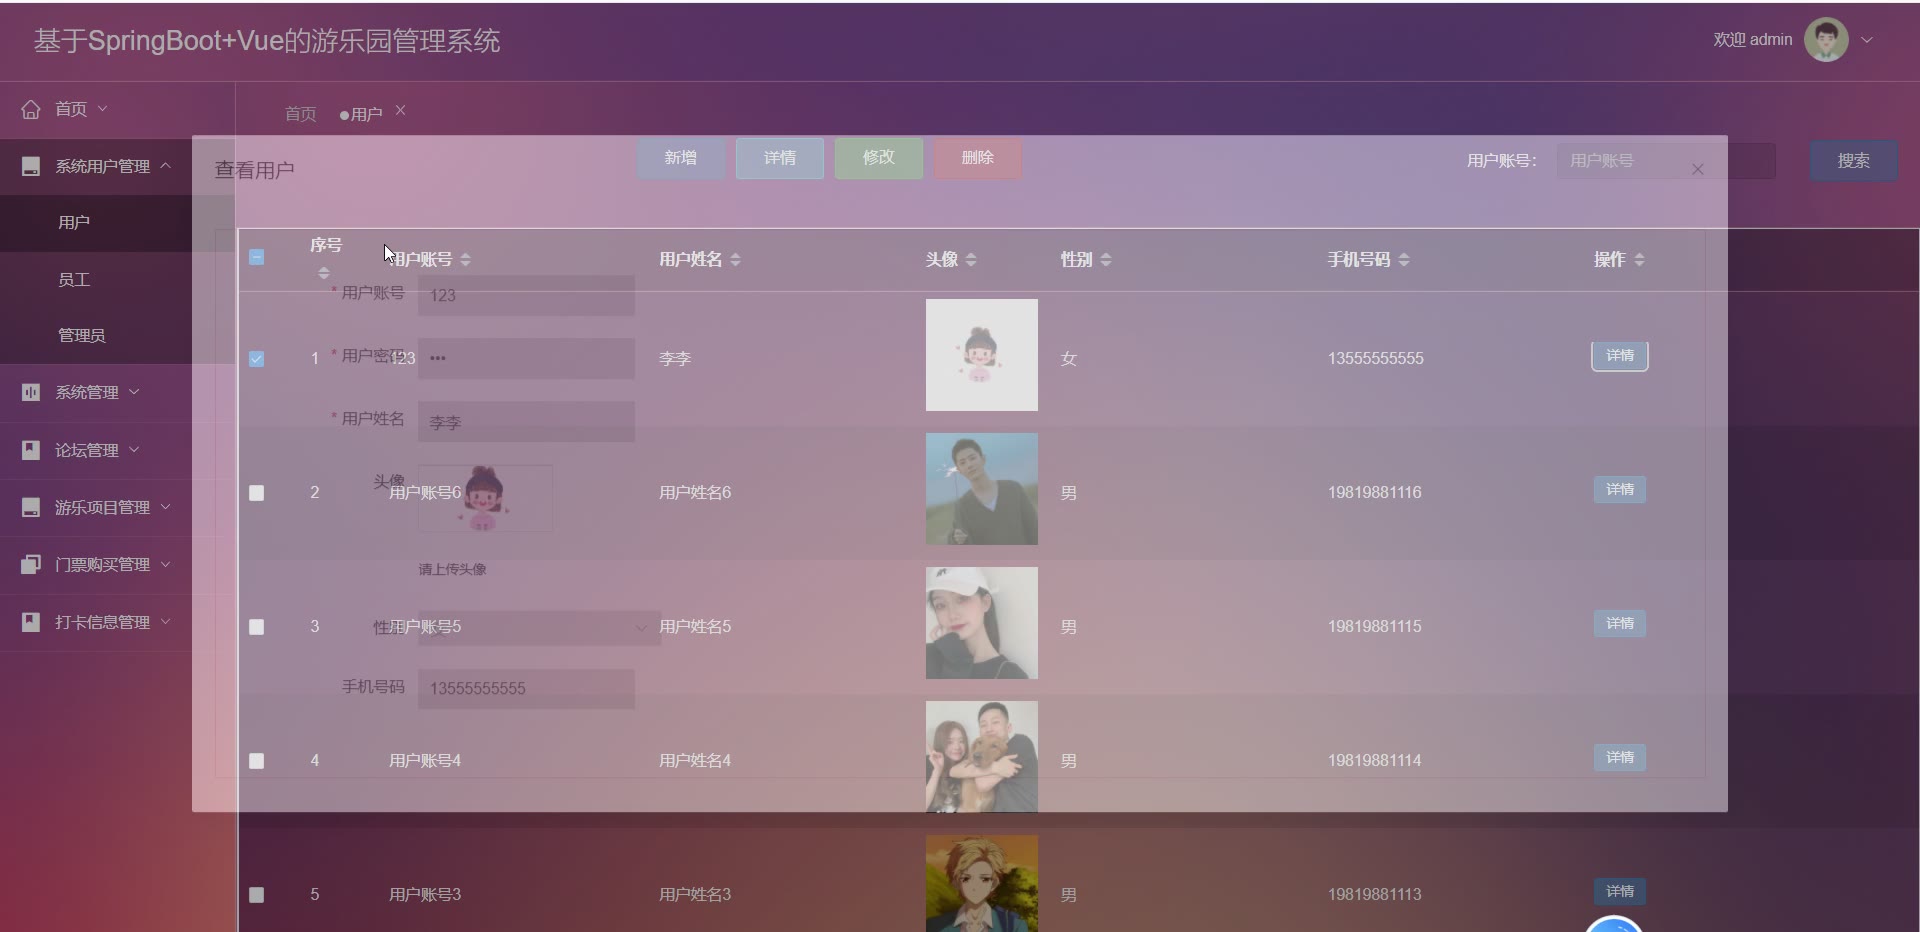Click the 用户密码 field in the dialog
This screenshot has height=932, width=1920.
tap(526, 358)
